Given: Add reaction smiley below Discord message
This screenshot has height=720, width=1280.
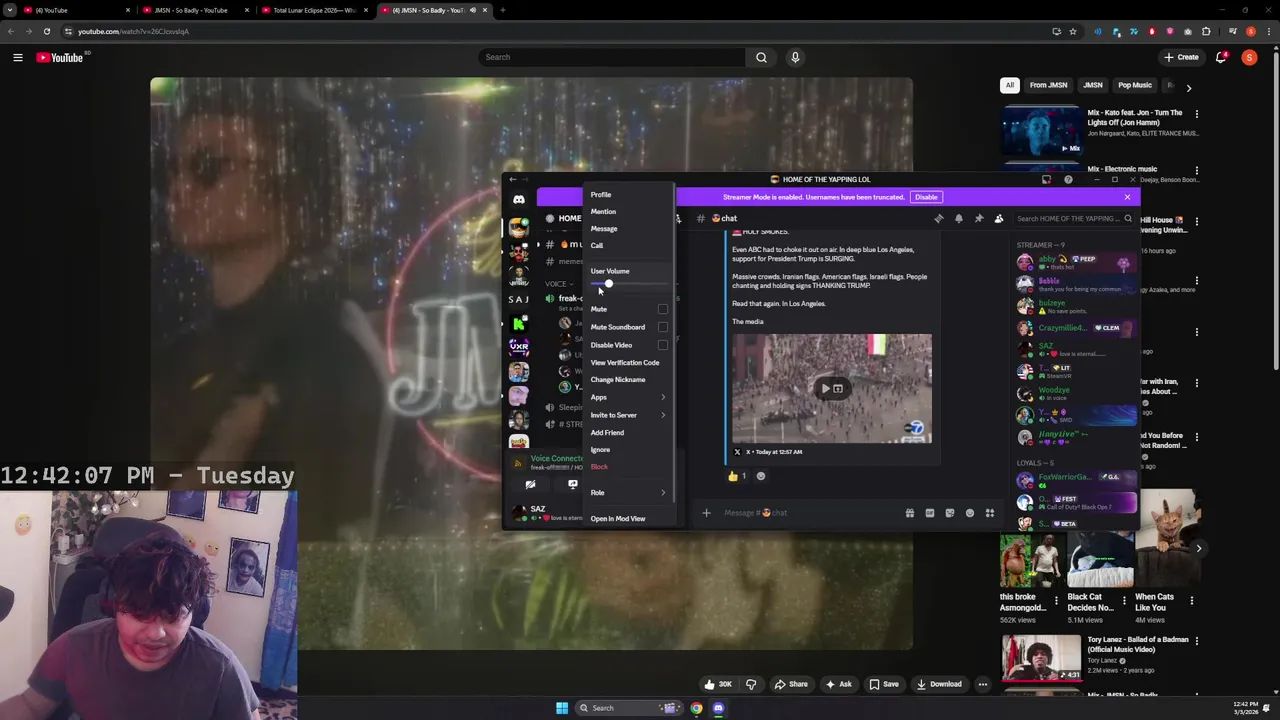Looking at the screenshot, I should [x=761, y=476].
